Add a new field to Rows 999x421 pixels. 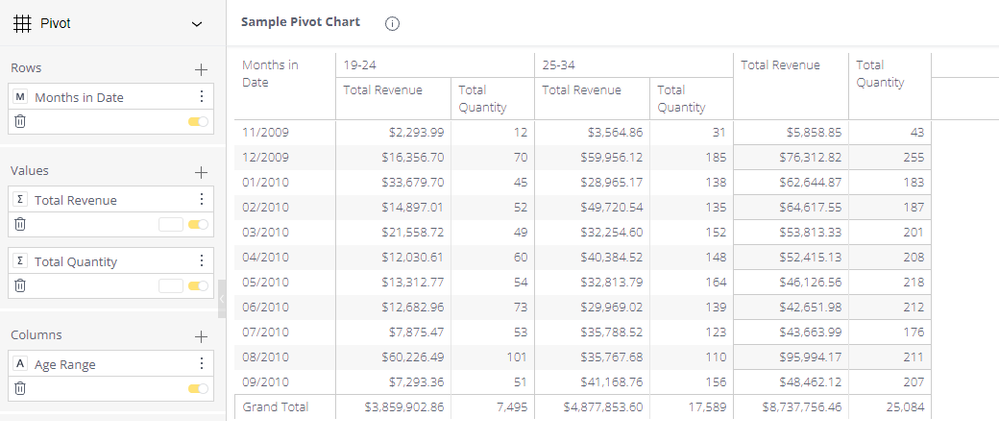tap(201, 69)
